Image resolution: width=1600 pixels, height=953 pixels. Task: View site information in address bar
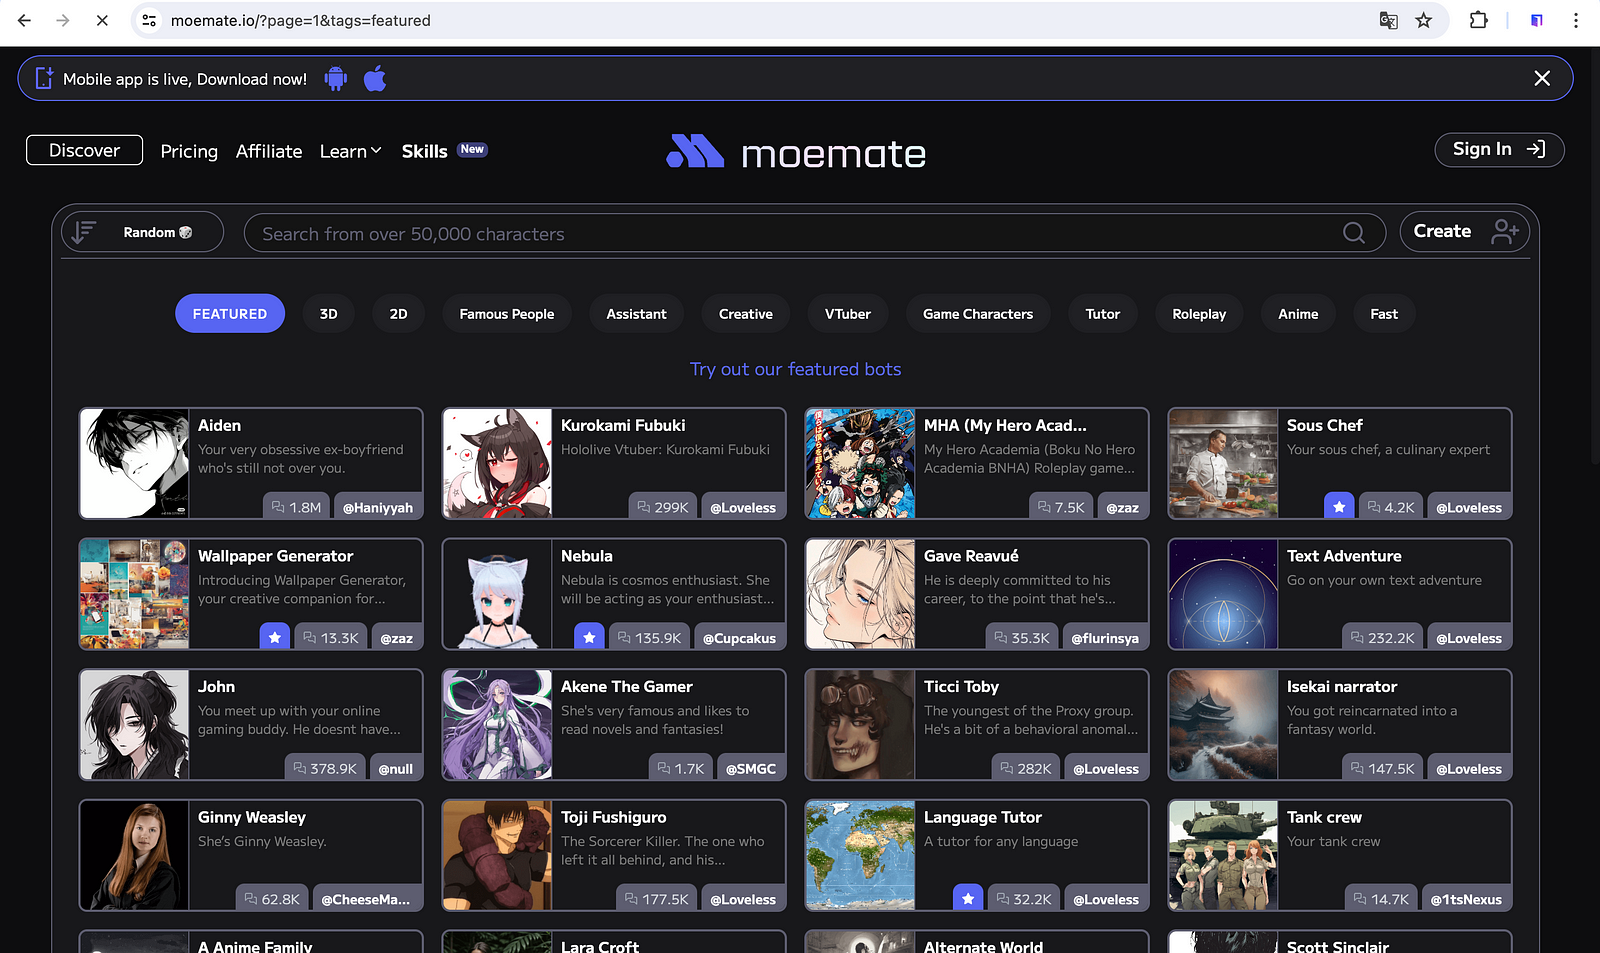pyautogui.click(x=149, y=20)
